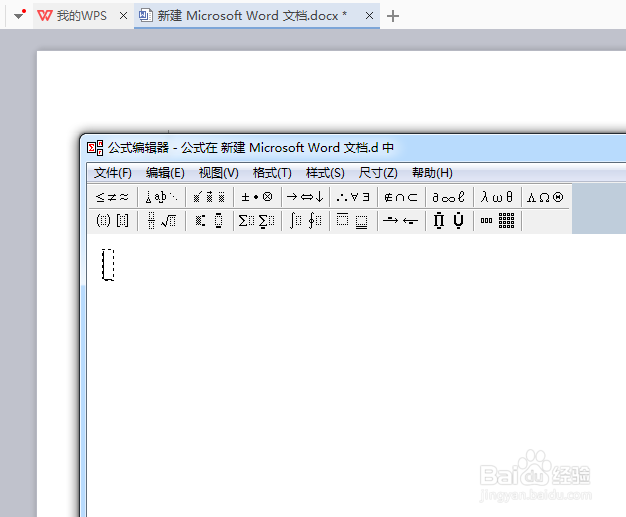Close the Word document tab

click(369, 16)
